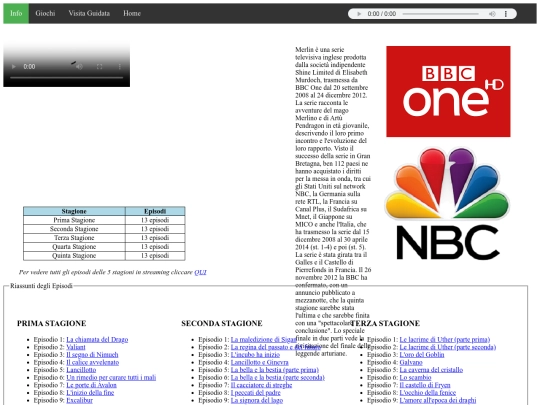Click the BBC One HD logo

[448, 91]
